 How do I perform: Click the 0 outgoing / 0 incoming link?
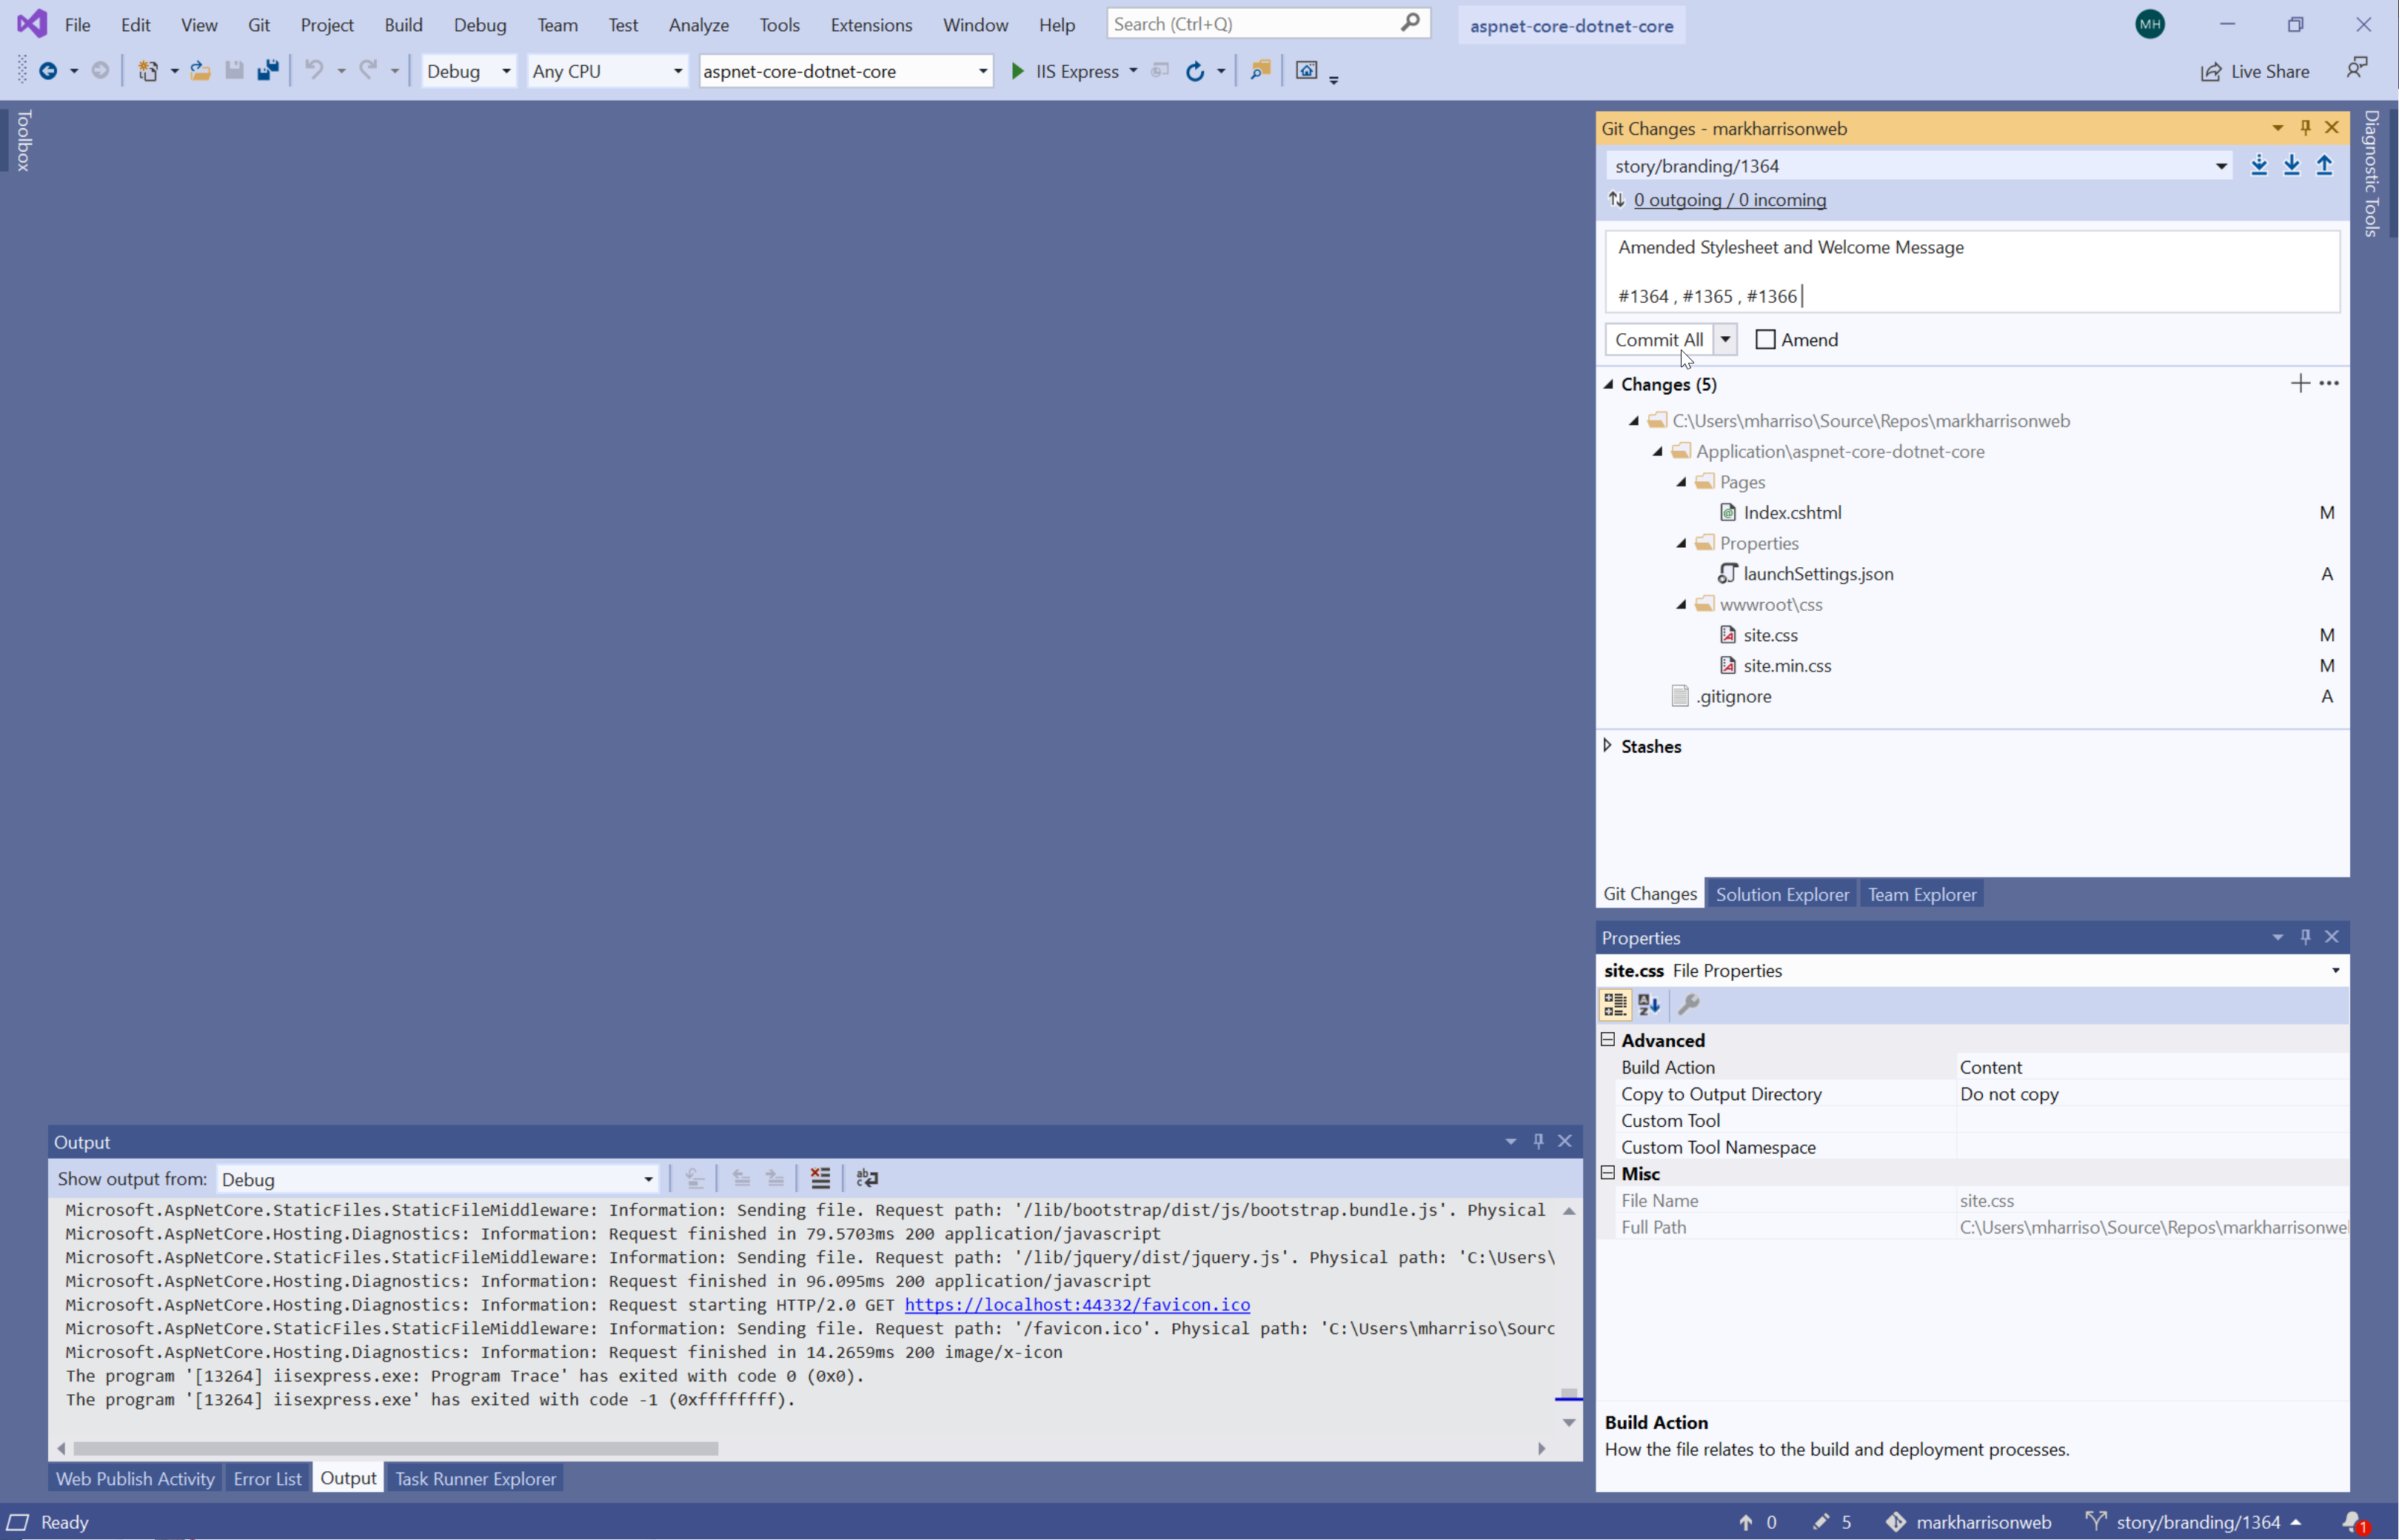pos(1729,200)
